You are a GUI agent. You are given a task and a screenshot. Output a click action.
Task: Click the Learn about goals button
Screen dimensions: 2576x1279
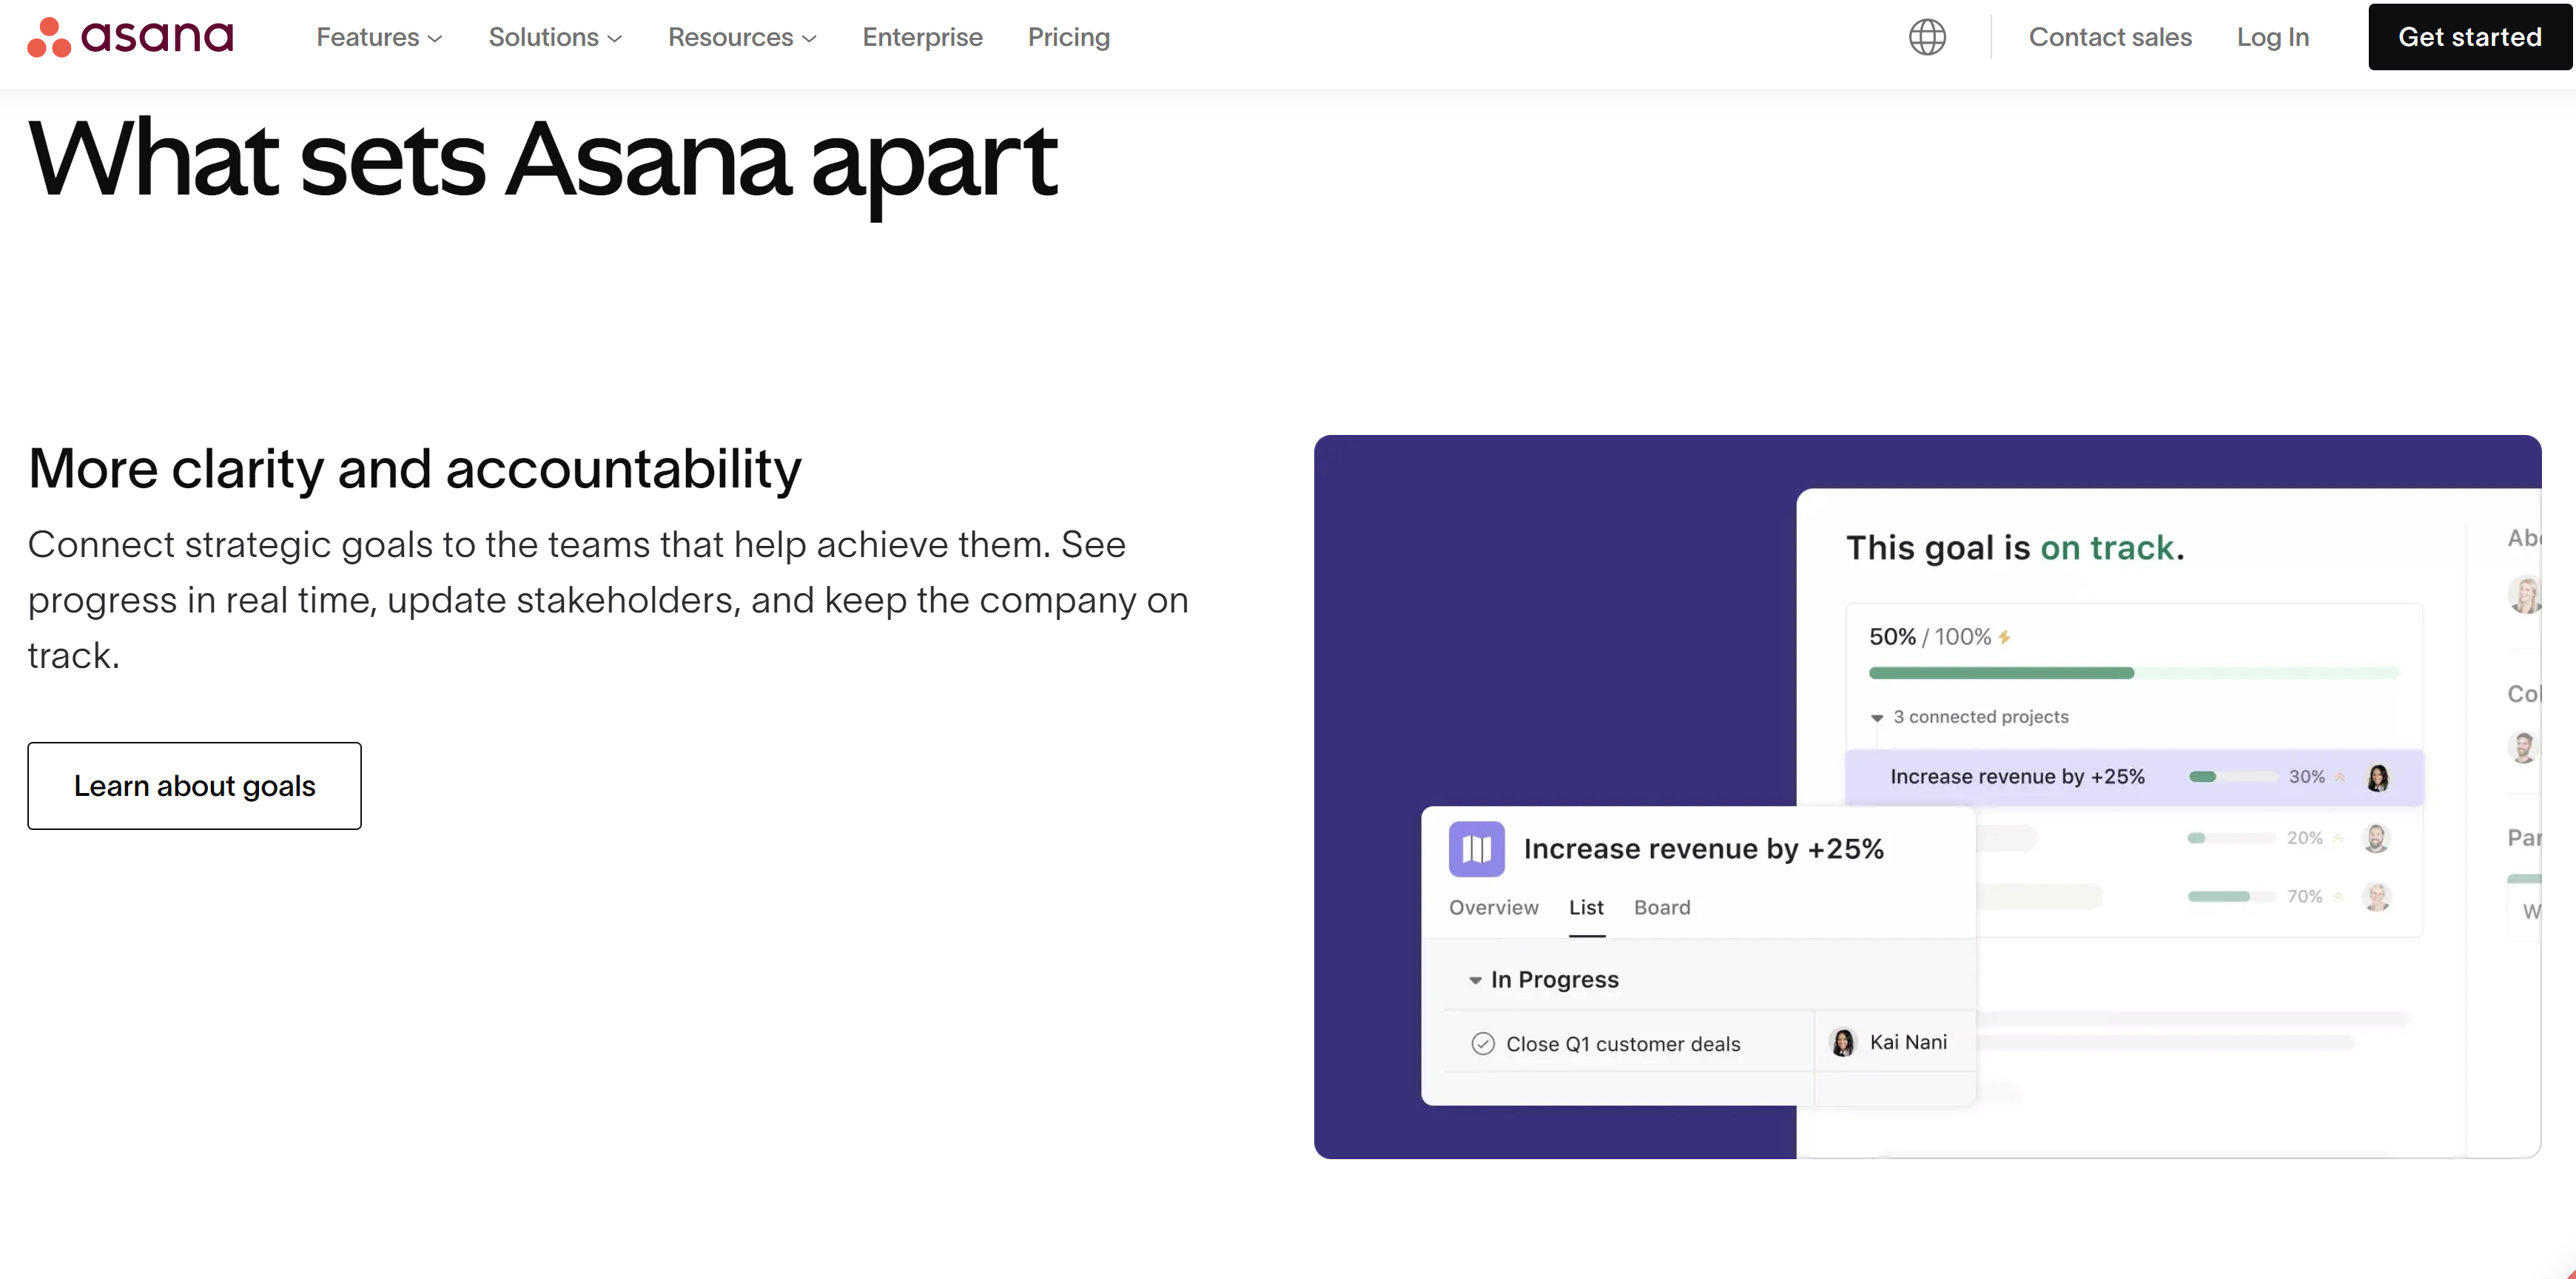coord(194,786)
